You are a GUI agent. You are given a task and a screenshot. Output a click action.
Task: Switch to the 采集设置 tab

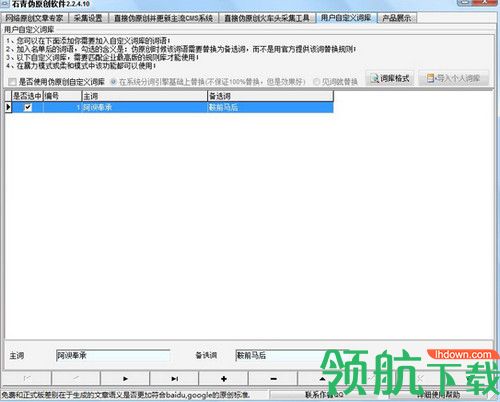88,18
